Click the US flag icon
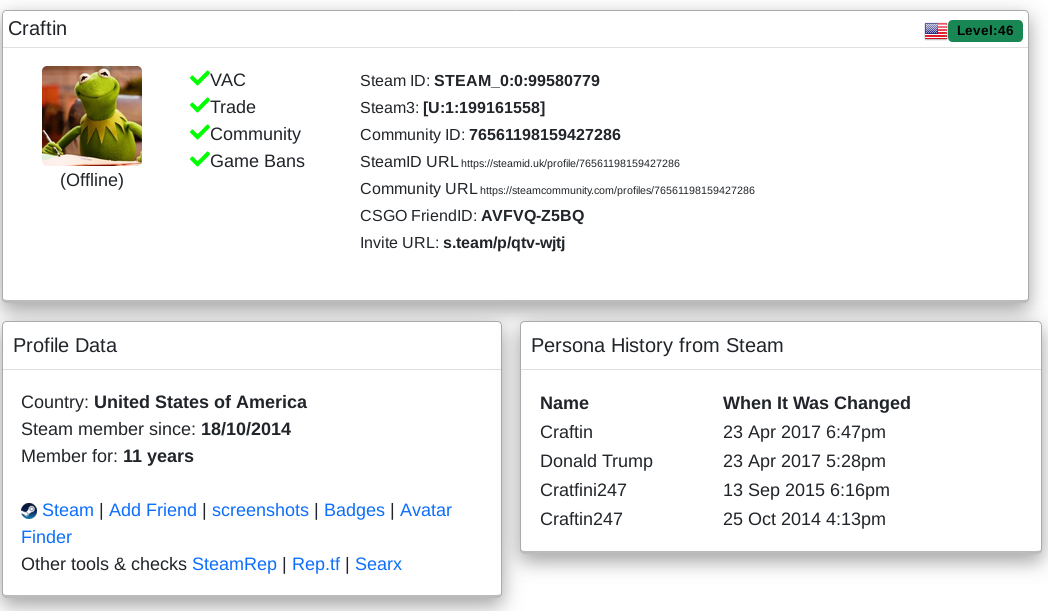 pos(935,31)
